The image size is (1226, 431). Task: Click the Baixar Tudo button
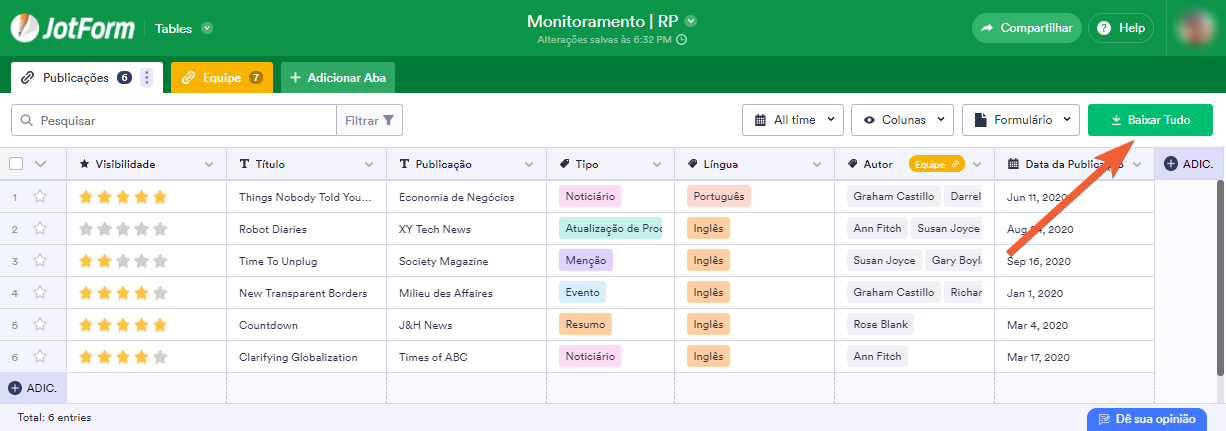[1150, 120]
